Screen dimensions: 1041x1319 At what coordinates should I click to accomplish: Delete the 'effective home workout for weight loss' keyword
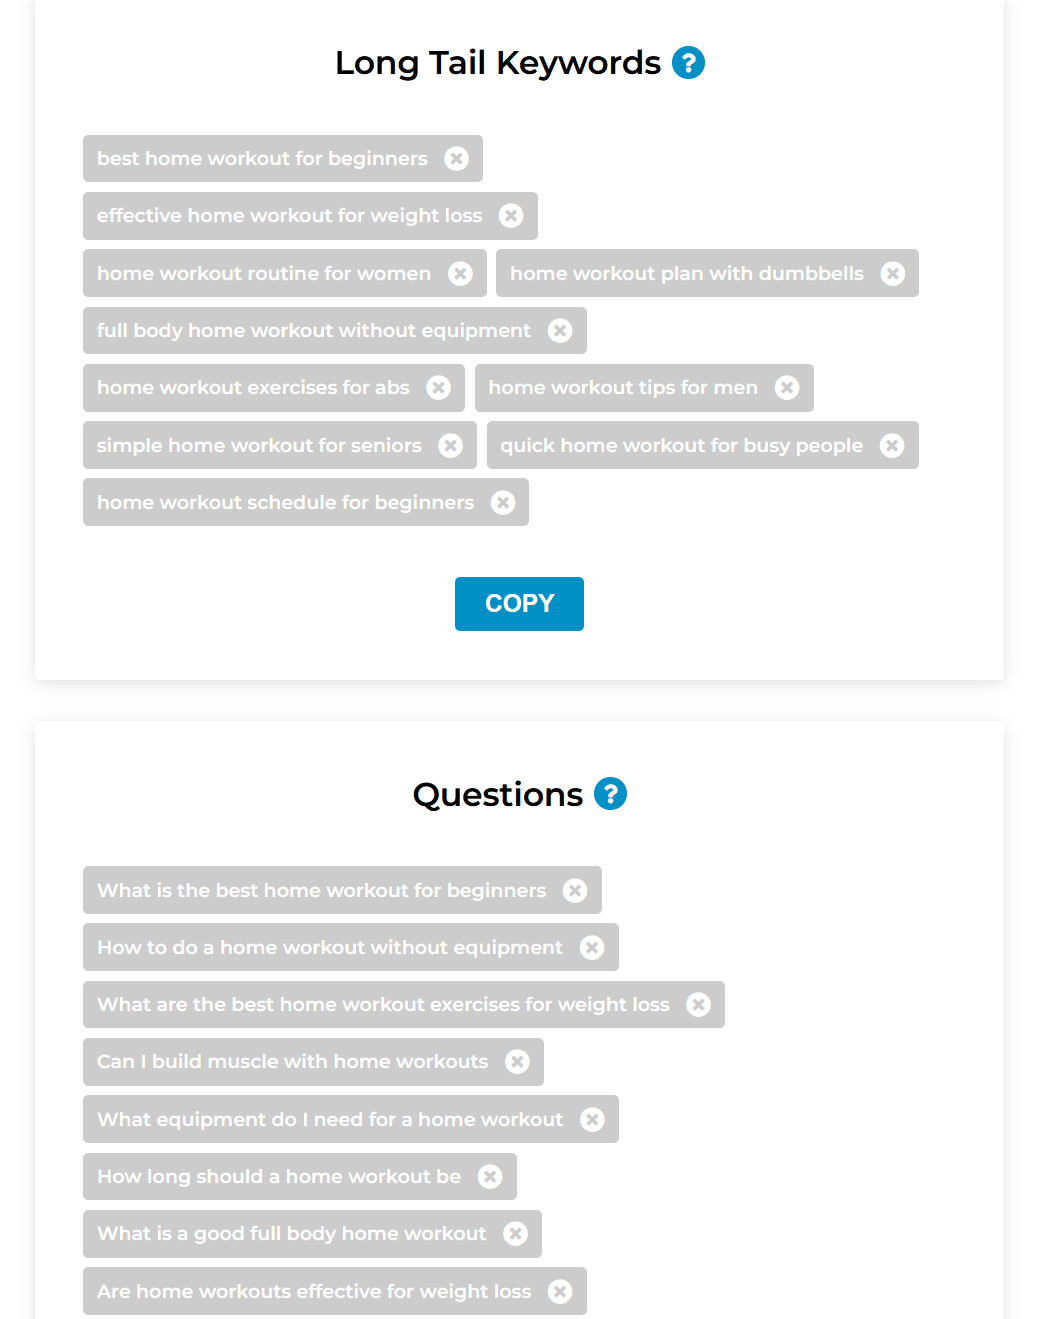512,216
